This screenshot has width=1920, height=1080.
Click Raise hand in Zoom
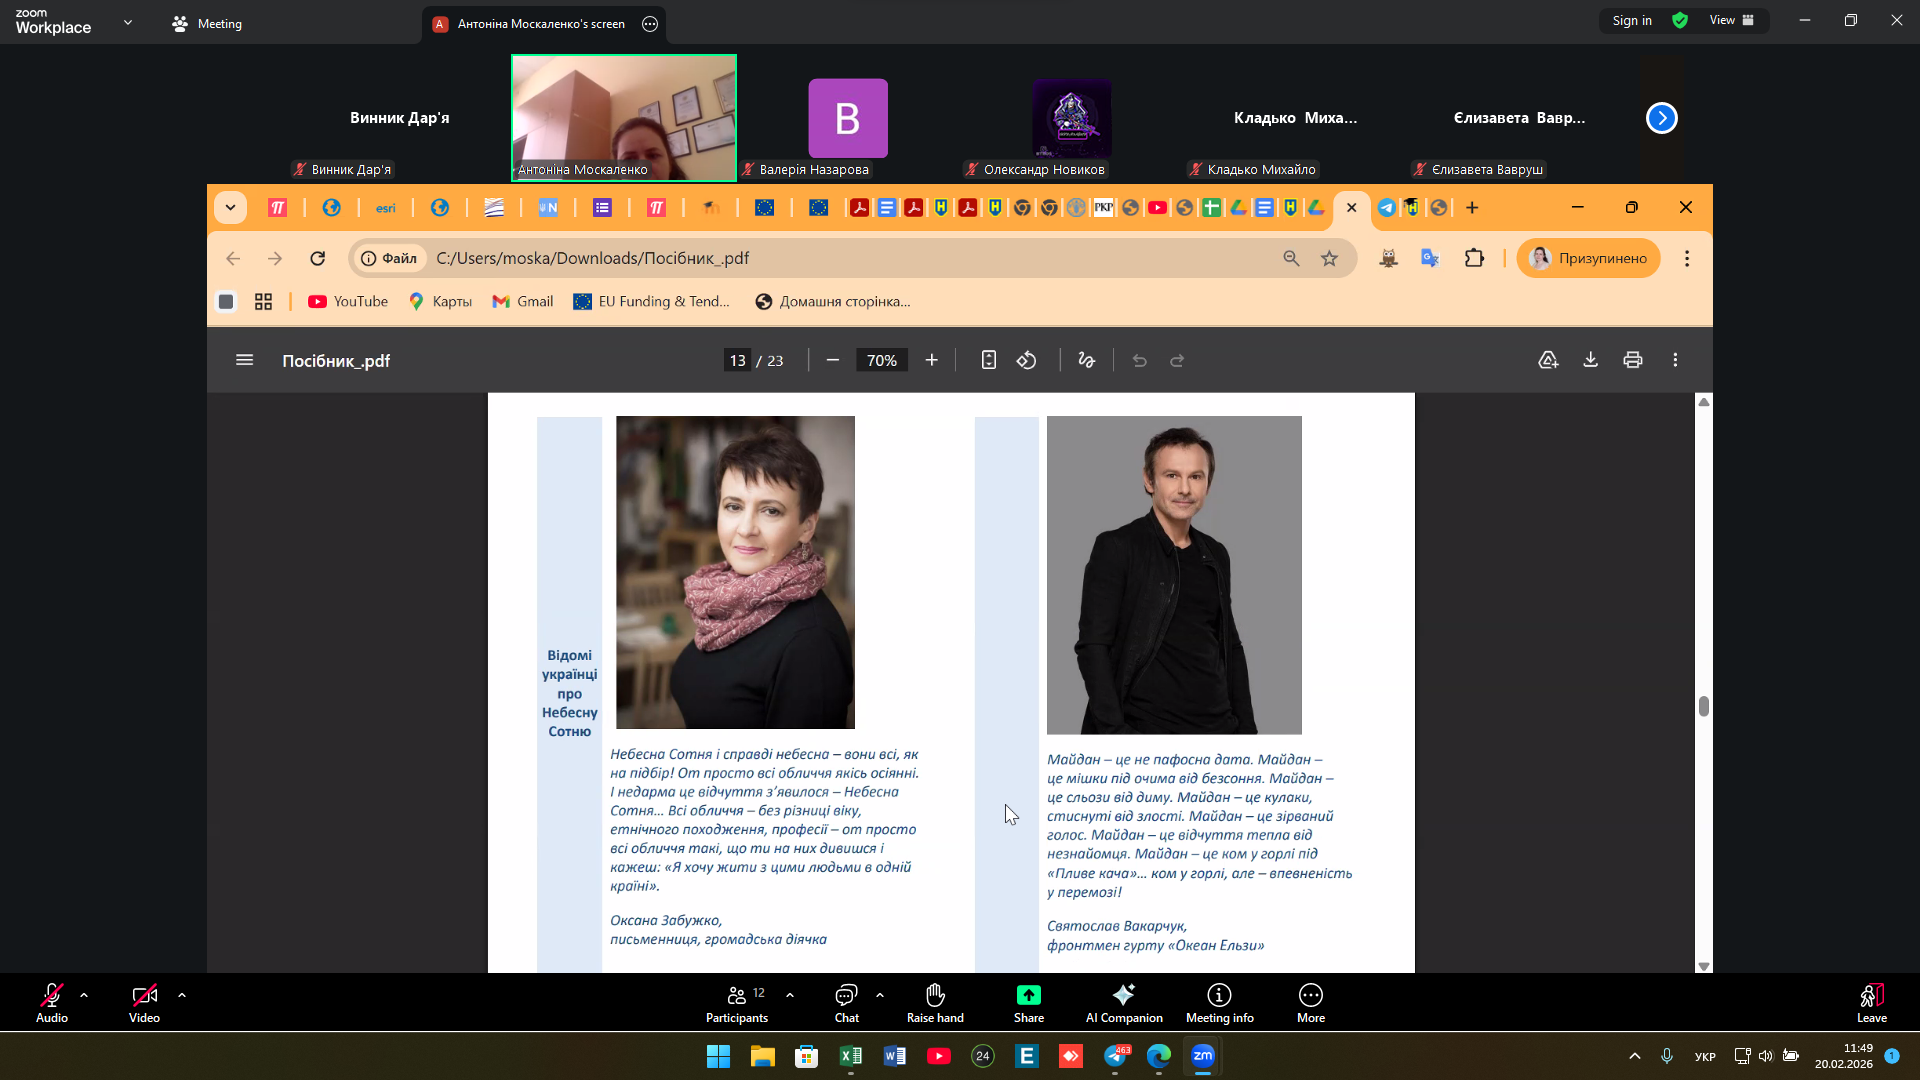(x=934, y=1002)
